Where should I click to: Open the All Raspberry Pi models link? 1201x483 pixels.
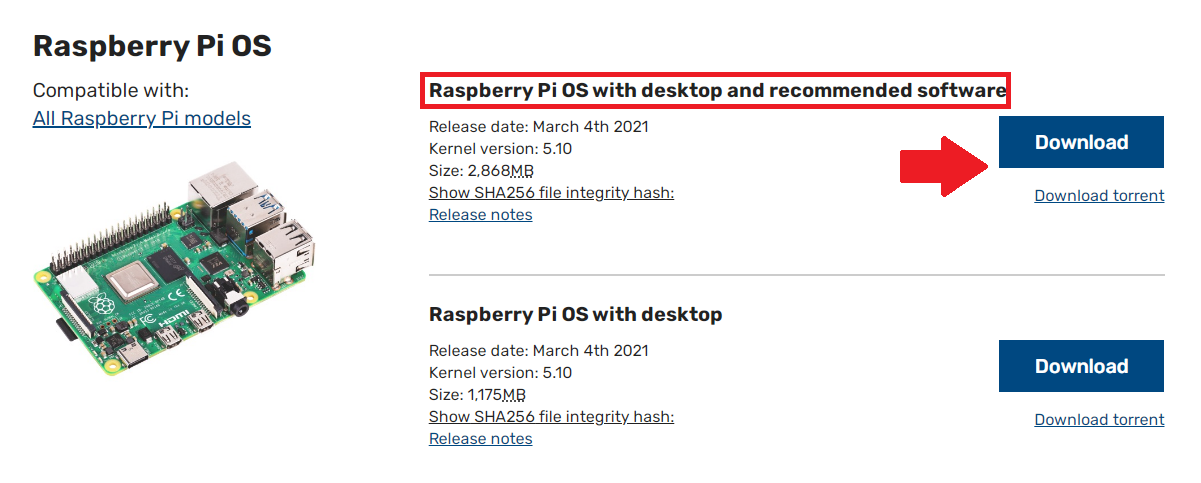(142, 118)
